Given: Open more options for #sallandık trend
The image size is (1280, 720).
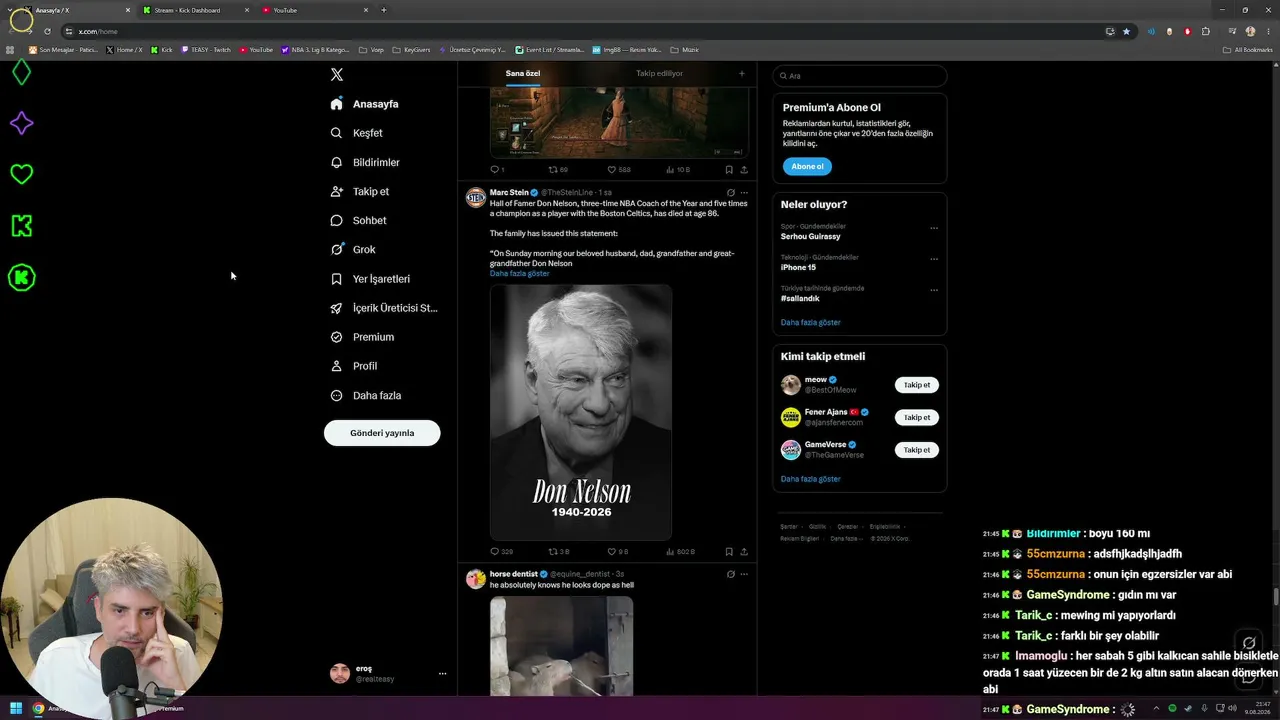Looking at the screenshot, I should (934, 290).
